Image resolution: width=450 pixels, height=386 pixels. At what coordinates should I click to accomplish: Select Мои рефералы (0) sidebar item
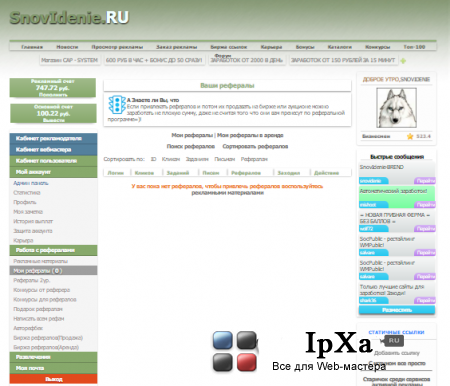(53, 271)
